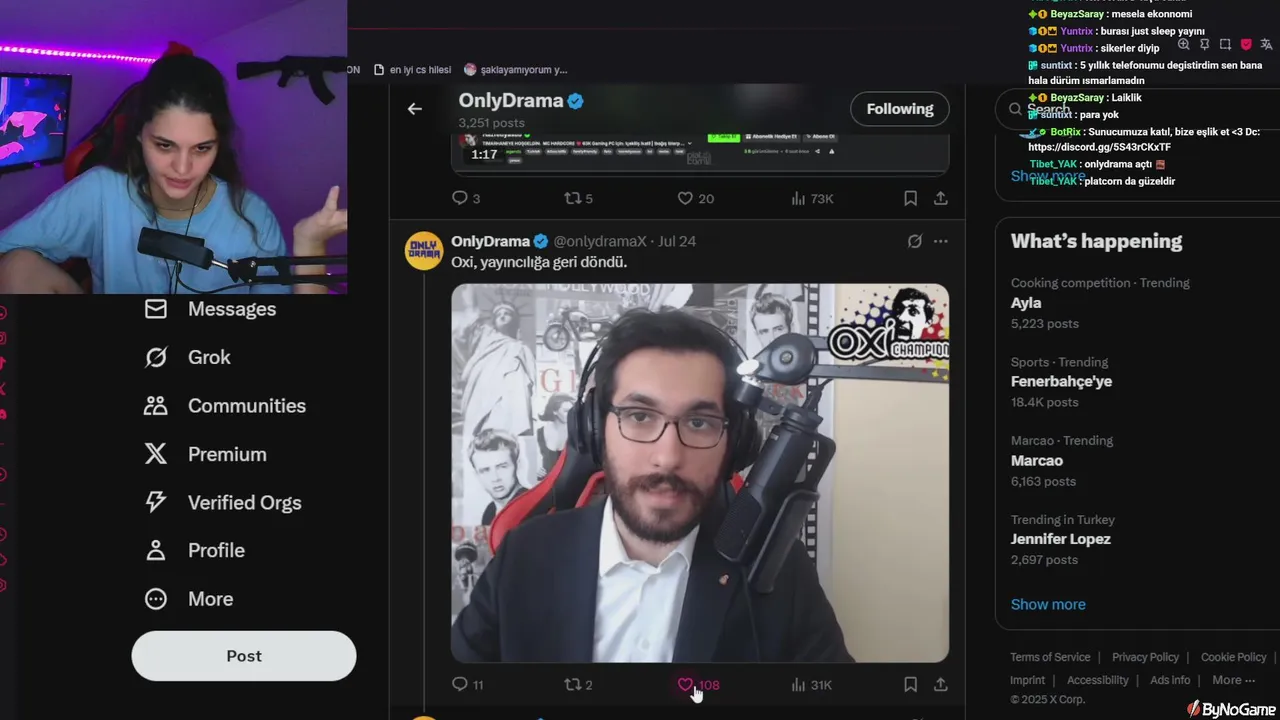Click Show more under What's happening
This screenshot has height=720, width=1280.
click(1048, 604)
